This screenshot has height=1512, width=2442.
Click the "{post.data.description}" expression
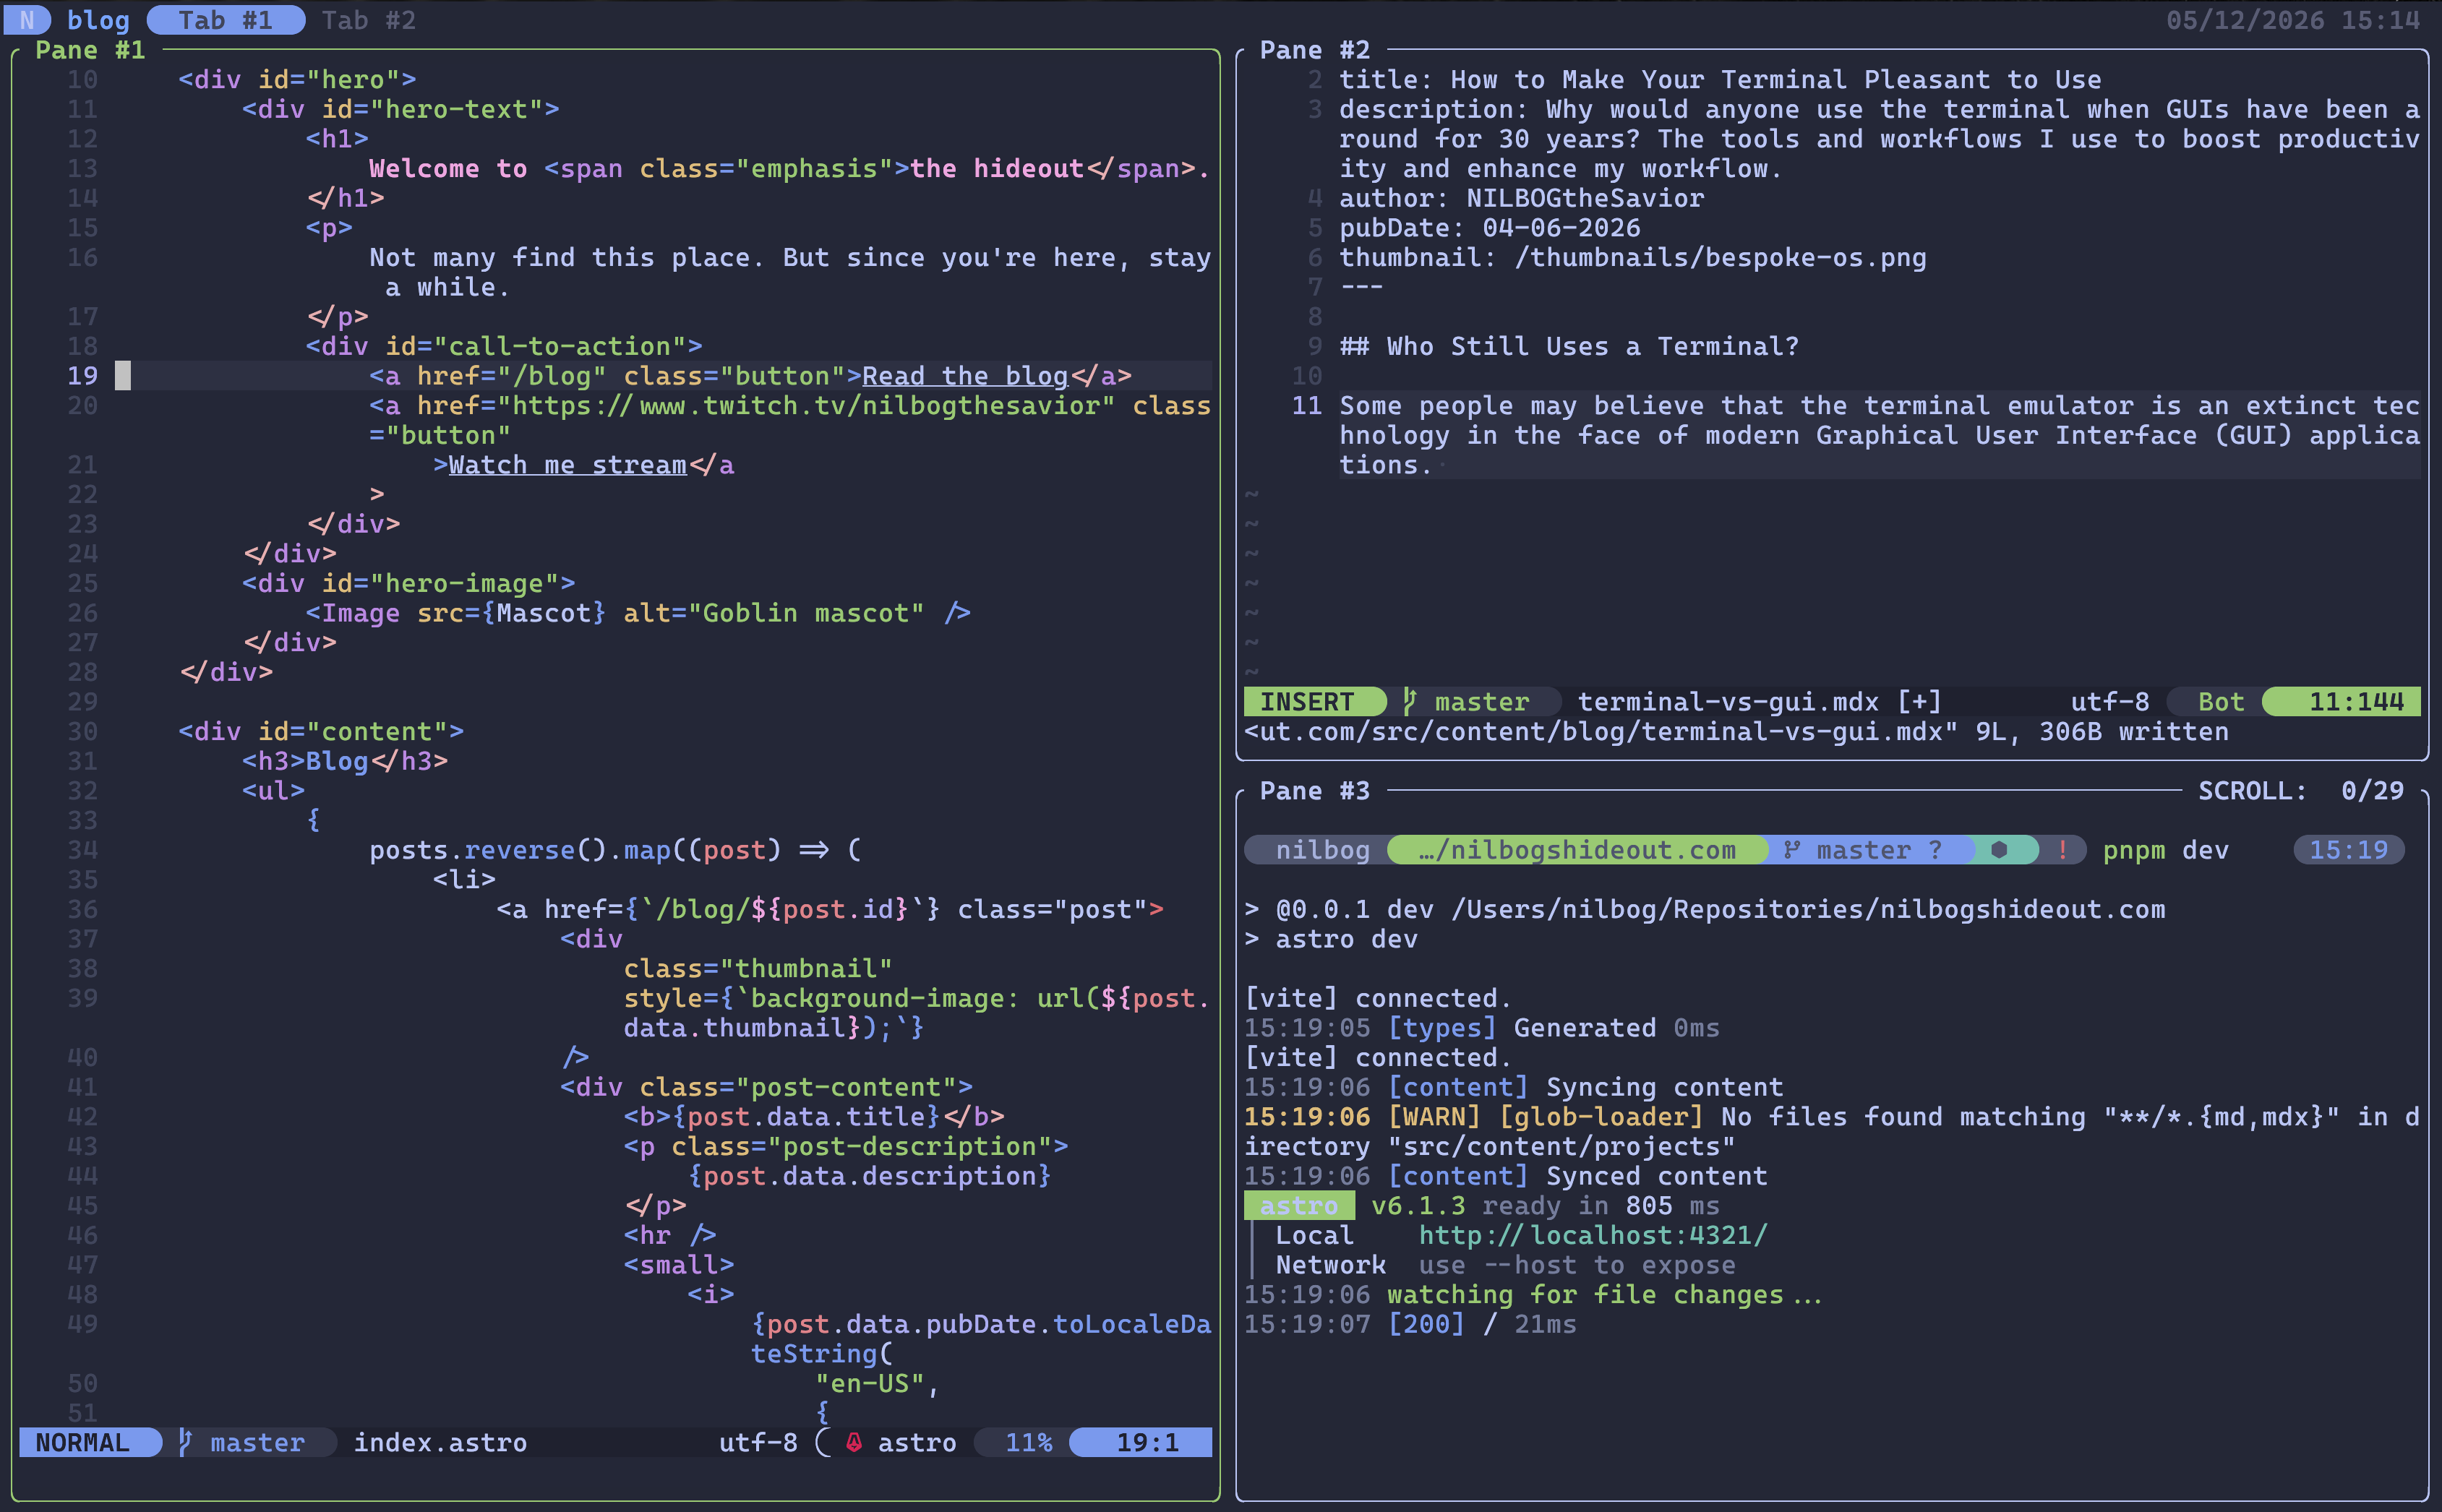869,1176
